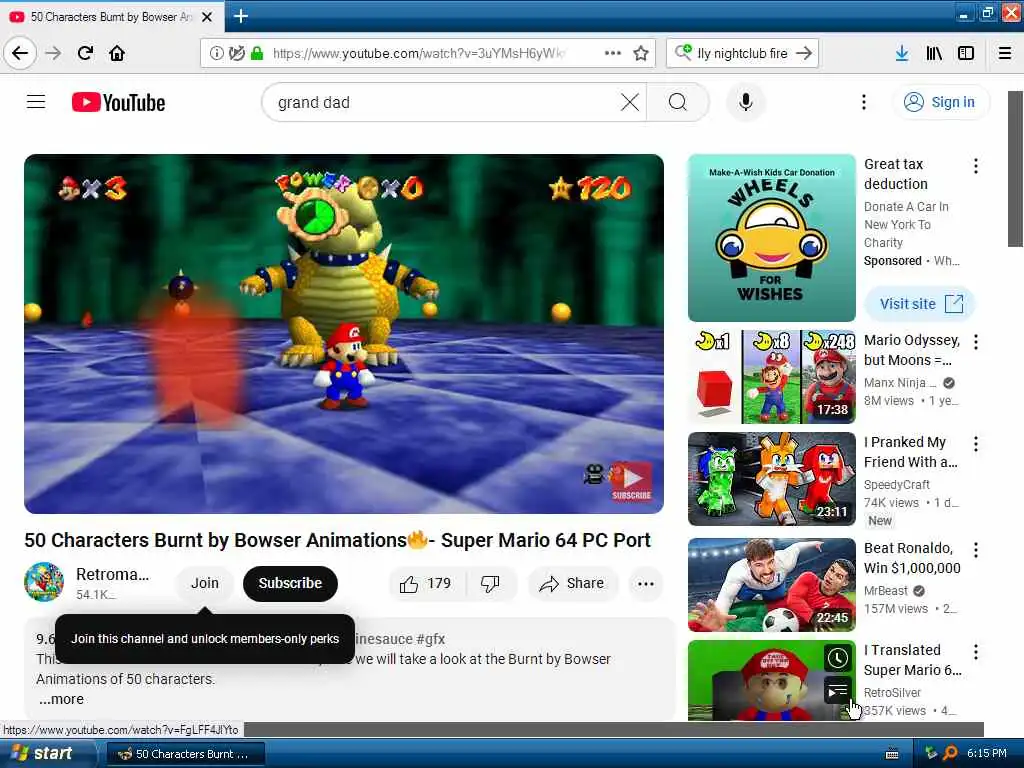Open the Wheels For Wishes ad thumbnail
This screenshot has height=768, width=1024.
pyautogui.click(x=771, y=238)
